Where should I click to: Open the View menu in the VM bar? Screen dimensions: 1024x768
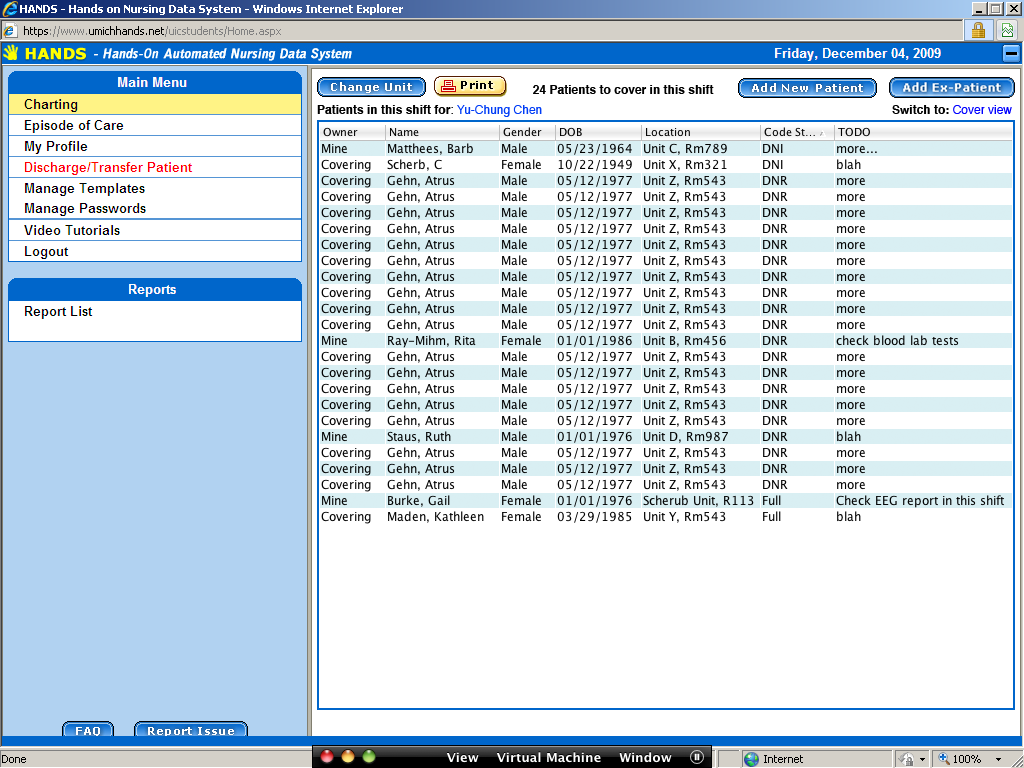[x=462, y=758]
